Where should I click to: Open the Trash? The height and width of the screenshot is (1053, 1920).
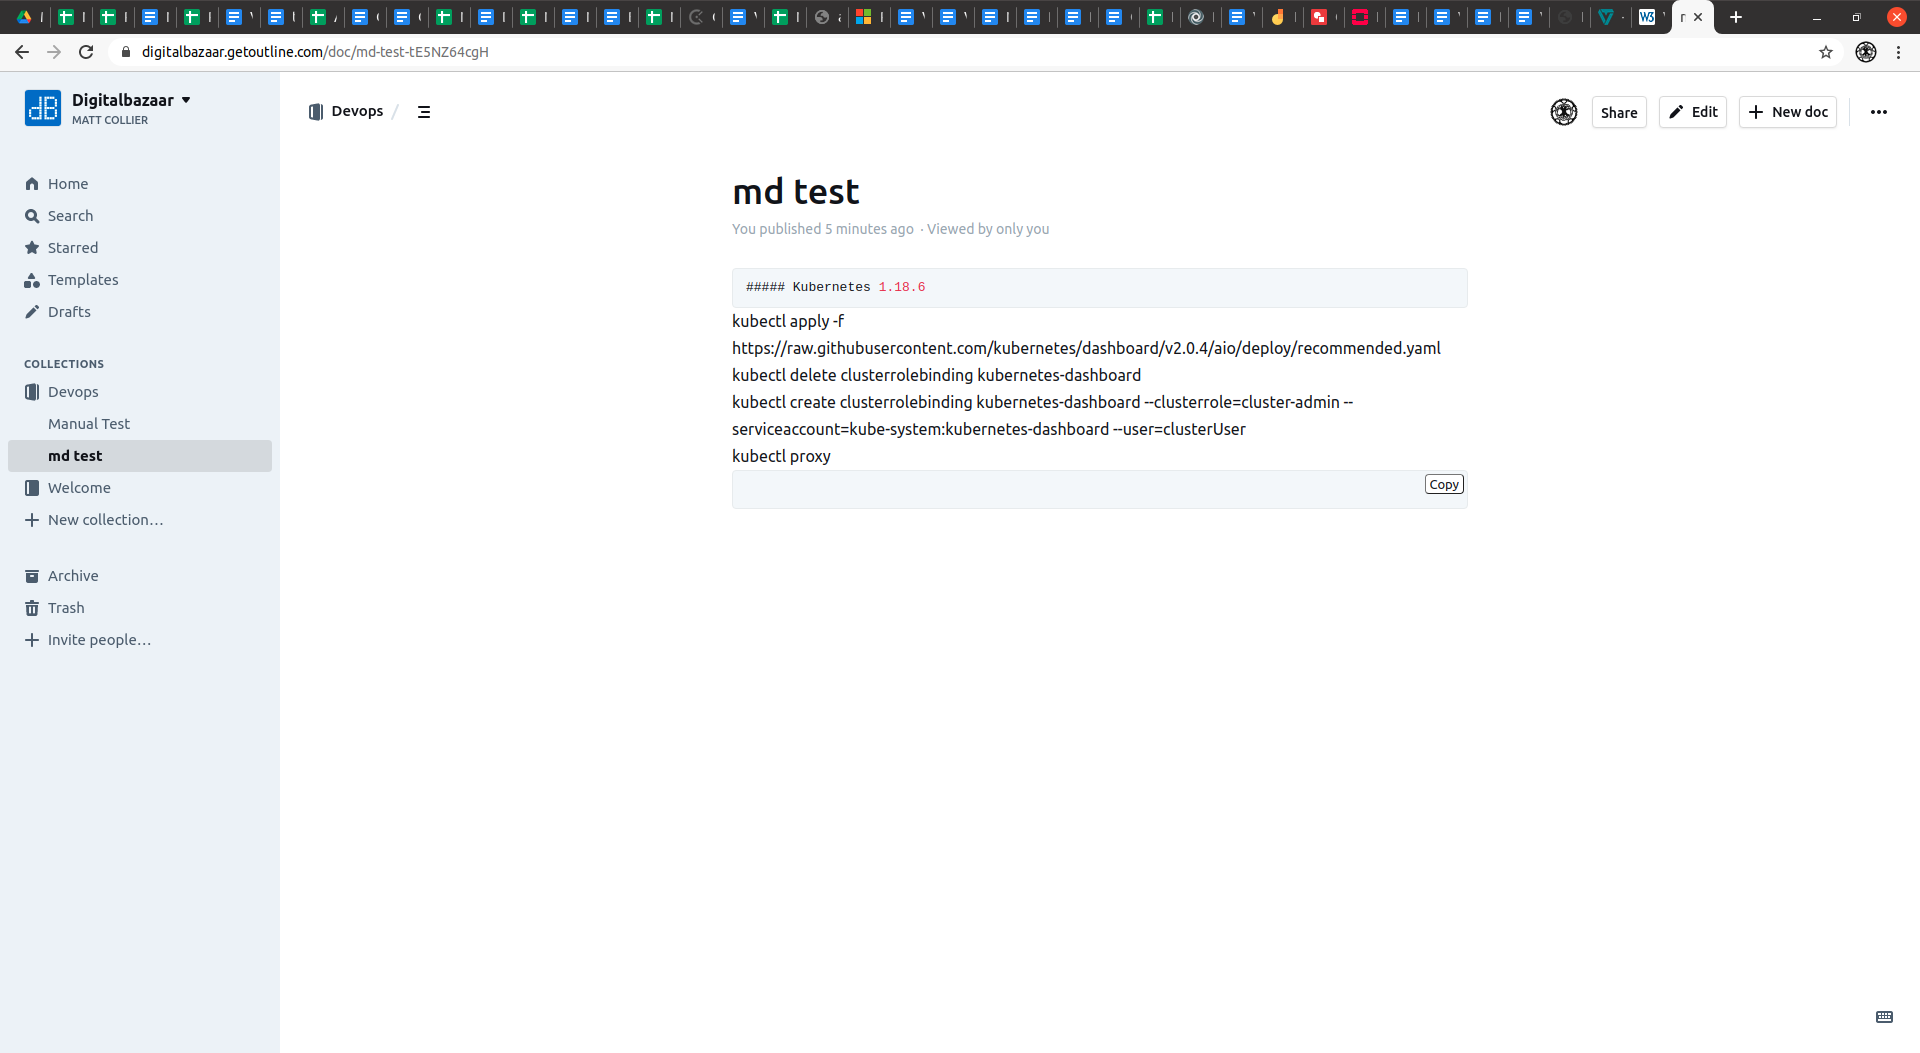(x=66, y=608)
